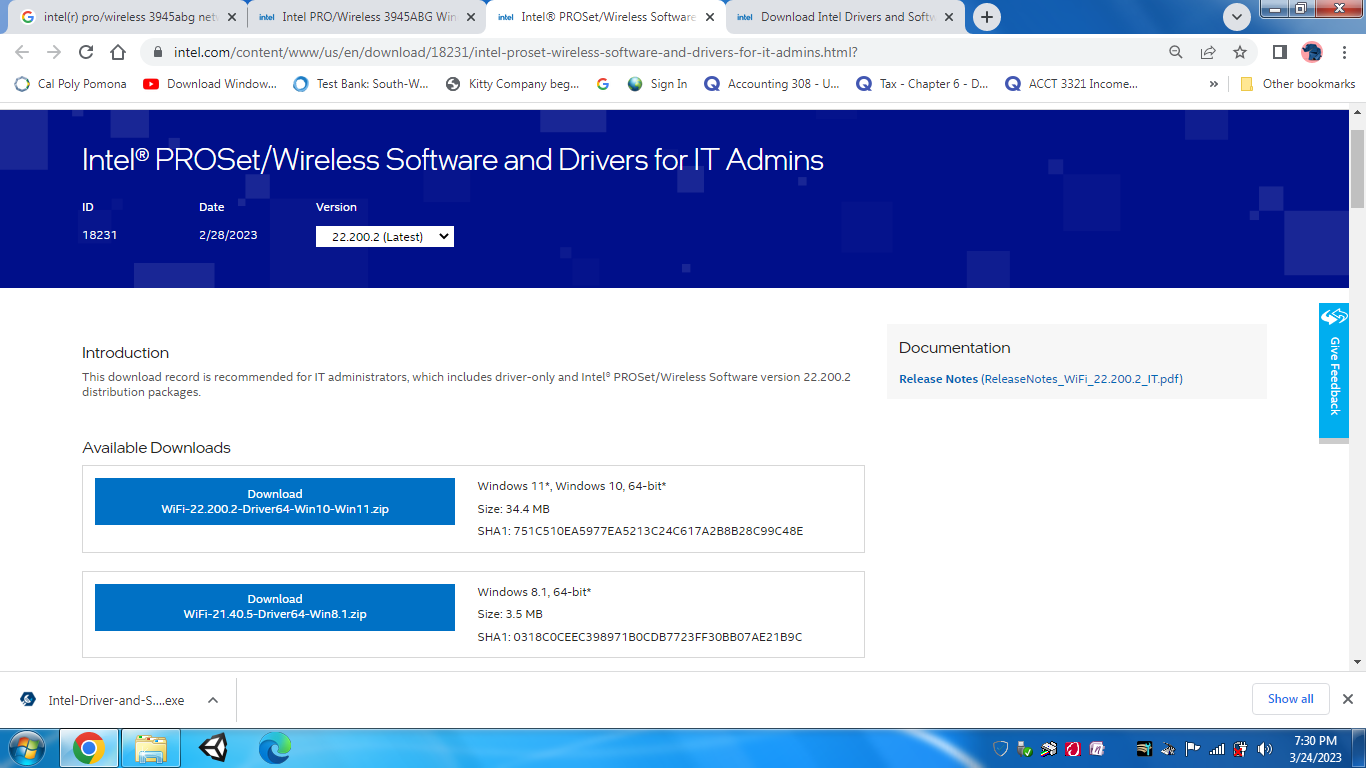Open the hidden bookmarks overflow chevron
The image size is (1366, 768).
pos(1213,84)
